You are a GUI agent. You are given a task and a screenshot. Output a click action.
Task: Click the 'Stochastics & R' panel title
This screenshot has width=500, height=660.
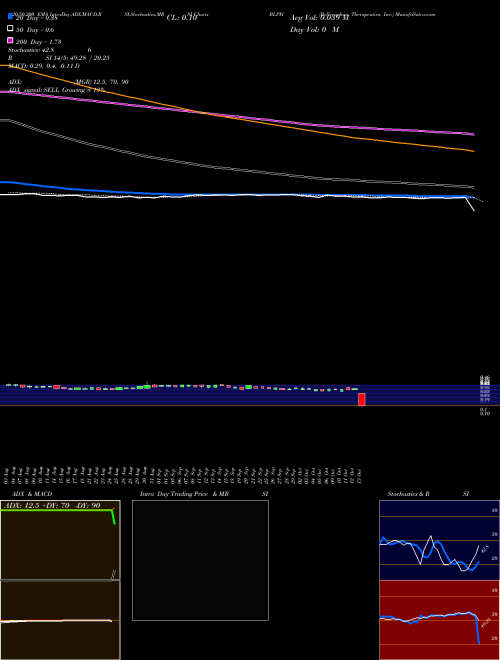[408, 494]
